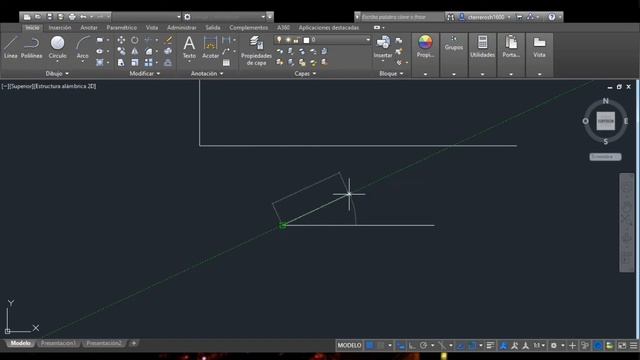Expand the Bloque panel

click(391, 73)
